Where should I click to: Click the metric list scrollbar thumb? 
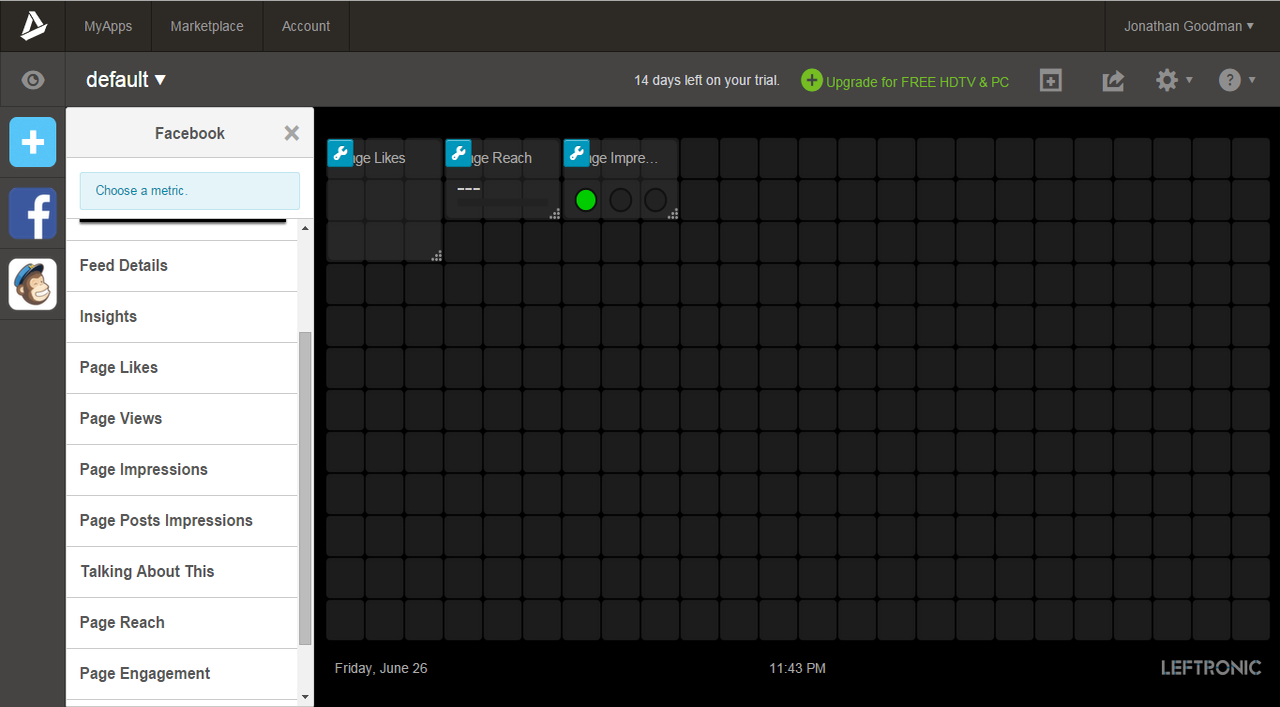pos(305,488)
